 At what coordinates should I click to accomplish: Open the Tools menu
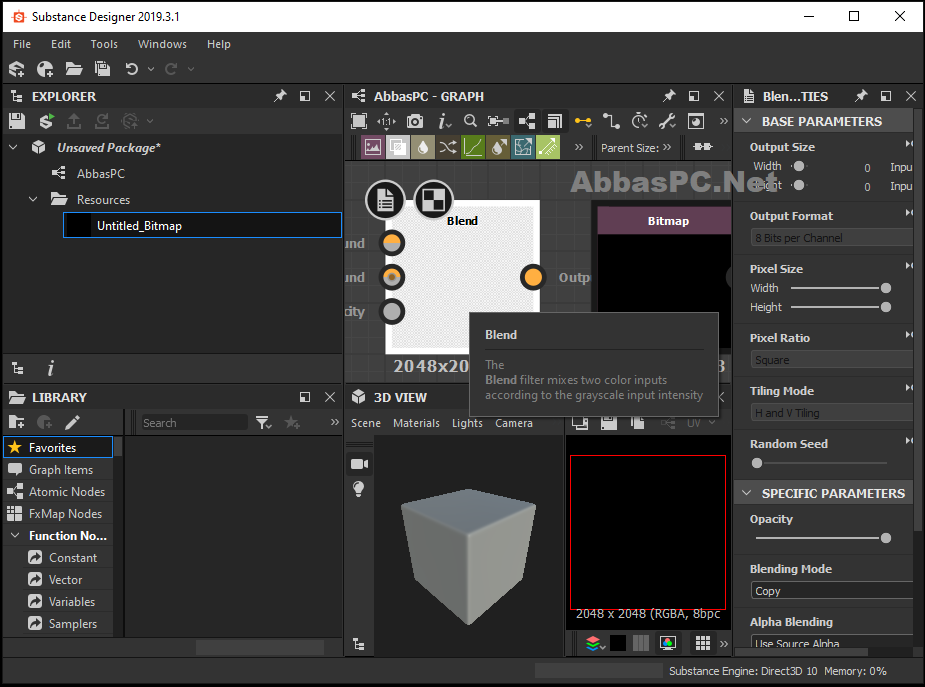(x=104, y=44)
